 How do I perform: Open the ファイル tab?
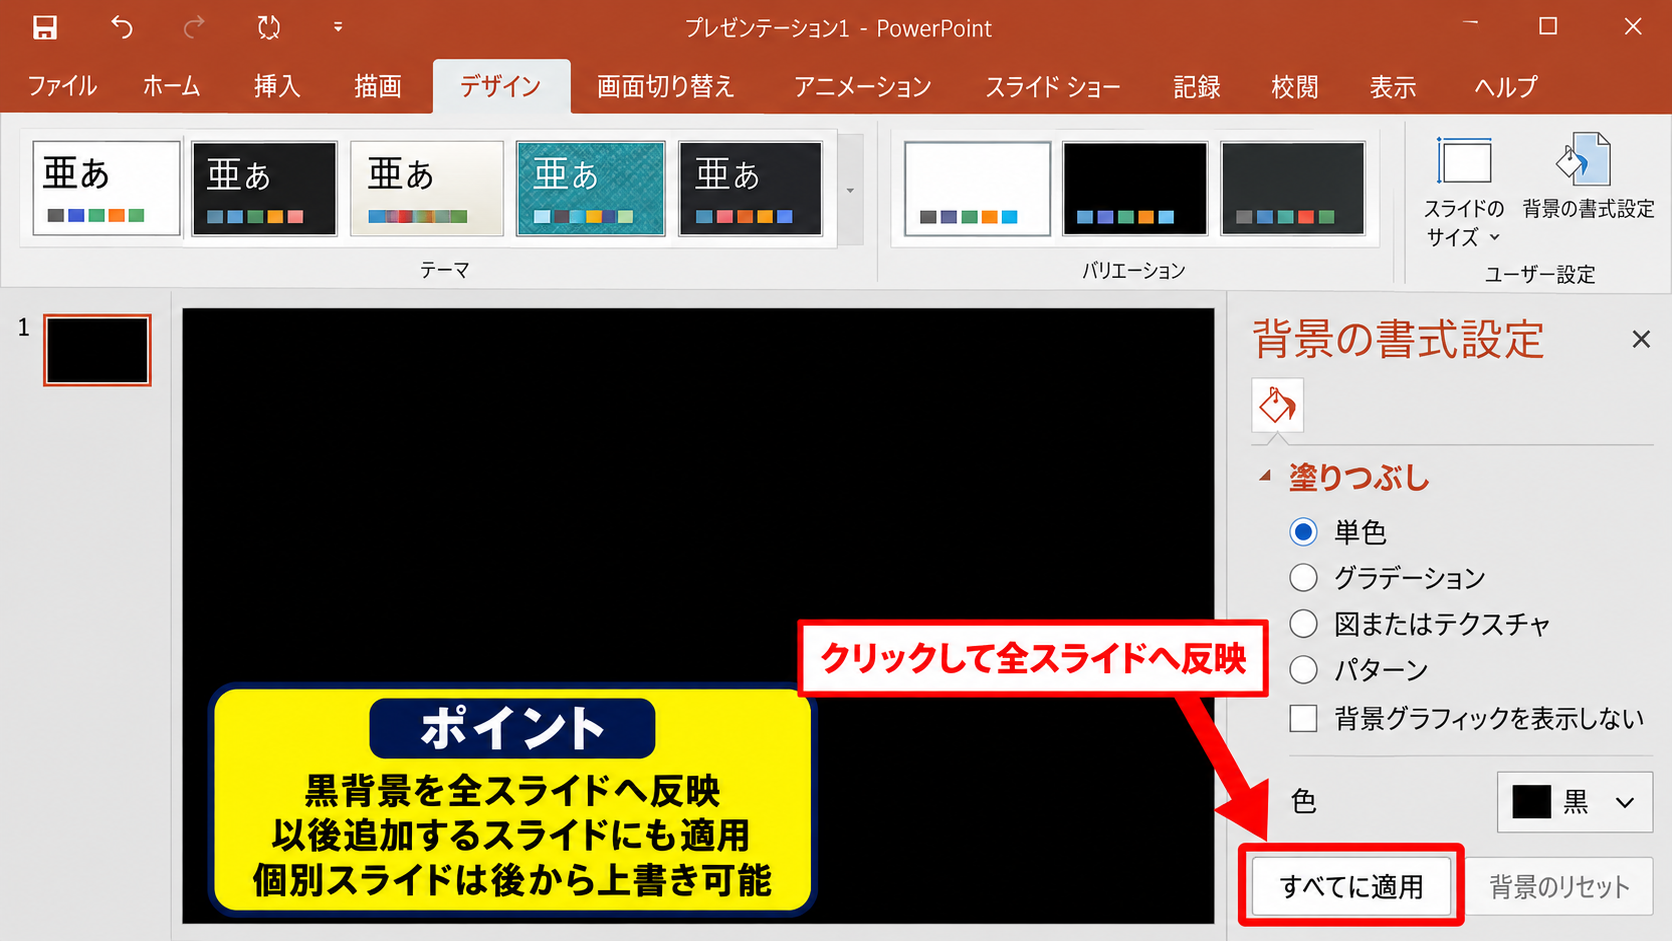[62, 87]
